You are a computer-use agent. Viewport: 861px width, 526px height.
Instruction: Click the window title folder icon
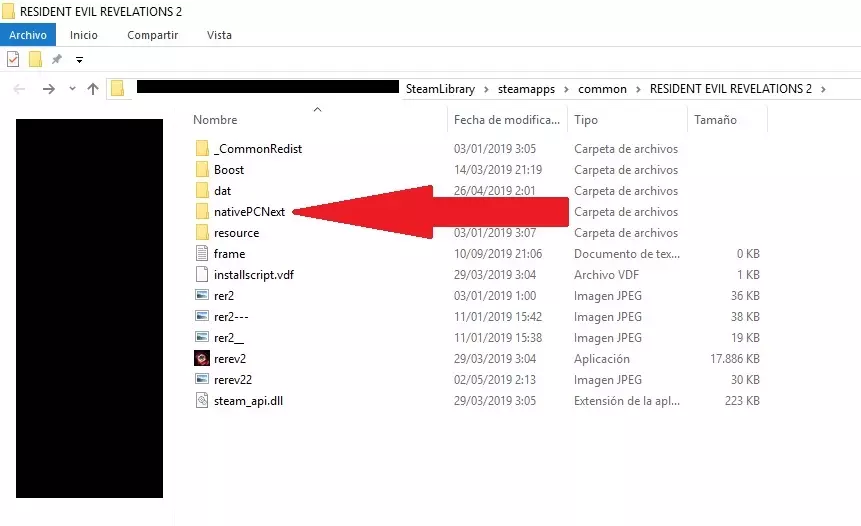(x=8, y=11)
